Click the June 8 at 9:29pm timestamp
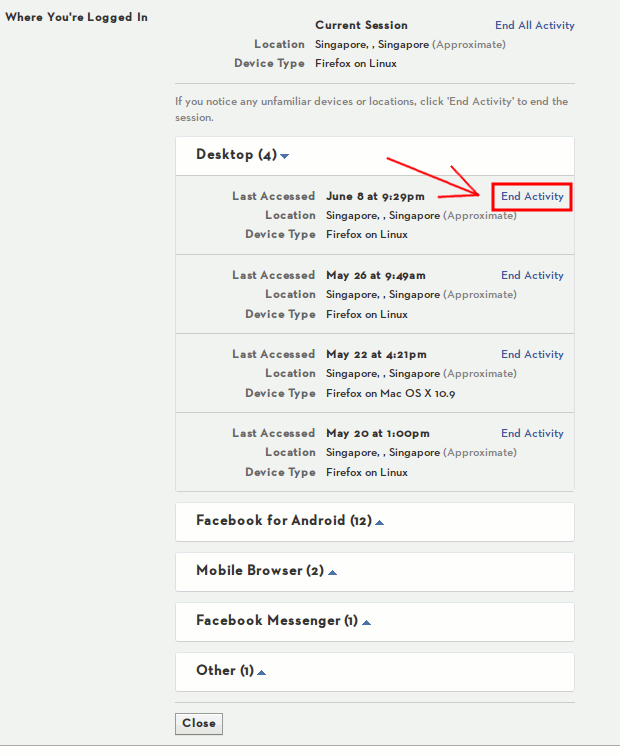The height and width of the screenshot is (756, 620). [x=375, y=196]
